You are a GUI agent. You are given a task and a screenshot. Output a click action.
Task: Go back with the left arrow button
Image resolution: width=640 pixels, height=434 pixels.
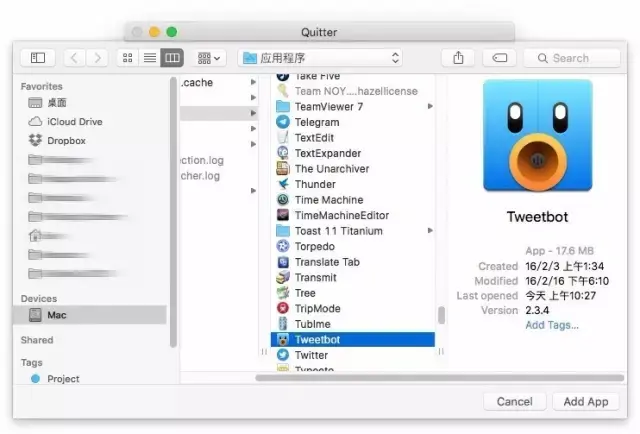(x=74, y=58)
